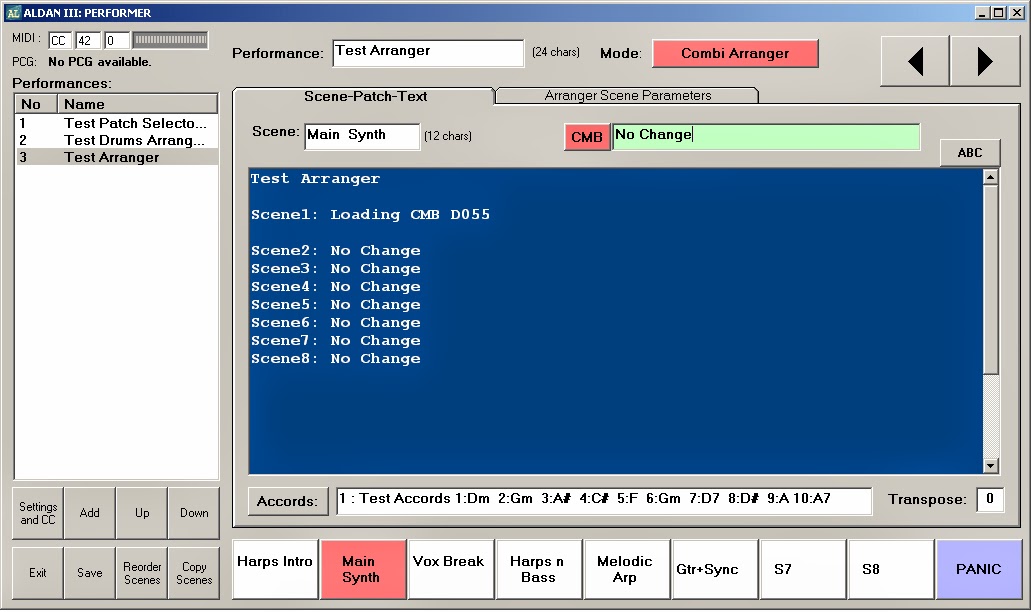Select Vox Break scene
Image resolution: width=1031 pixels, height=612 pixels.
point(451,569)
